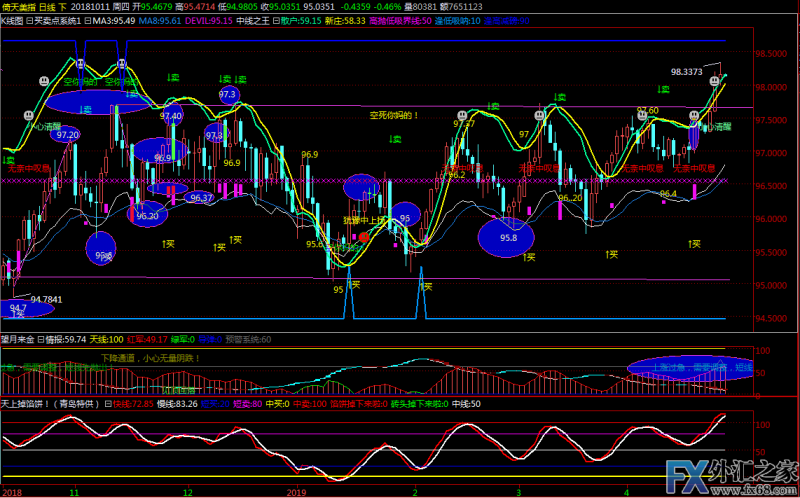
Task: Select the 日线 period label
Action: coord(48,7)
